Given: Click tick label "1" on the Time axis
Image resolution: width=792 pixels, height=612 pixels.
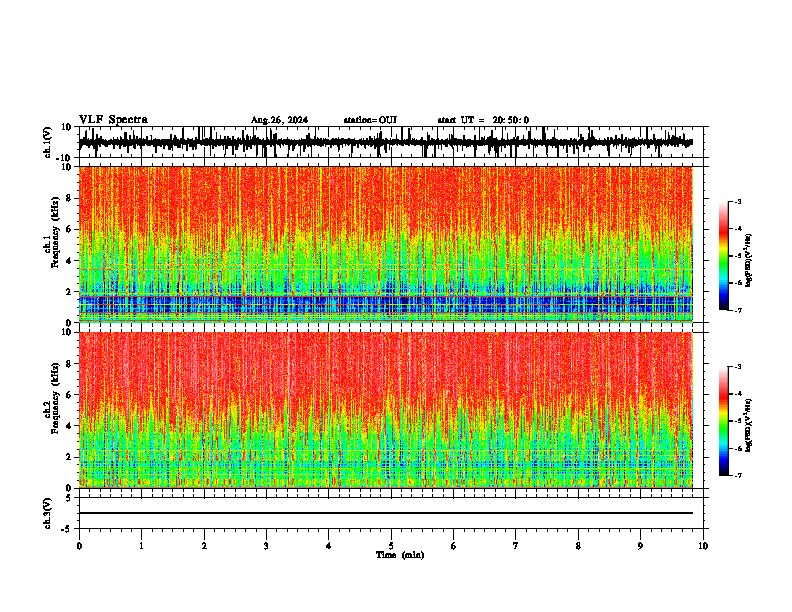Looking at the screenshot, I should (141, 546).
